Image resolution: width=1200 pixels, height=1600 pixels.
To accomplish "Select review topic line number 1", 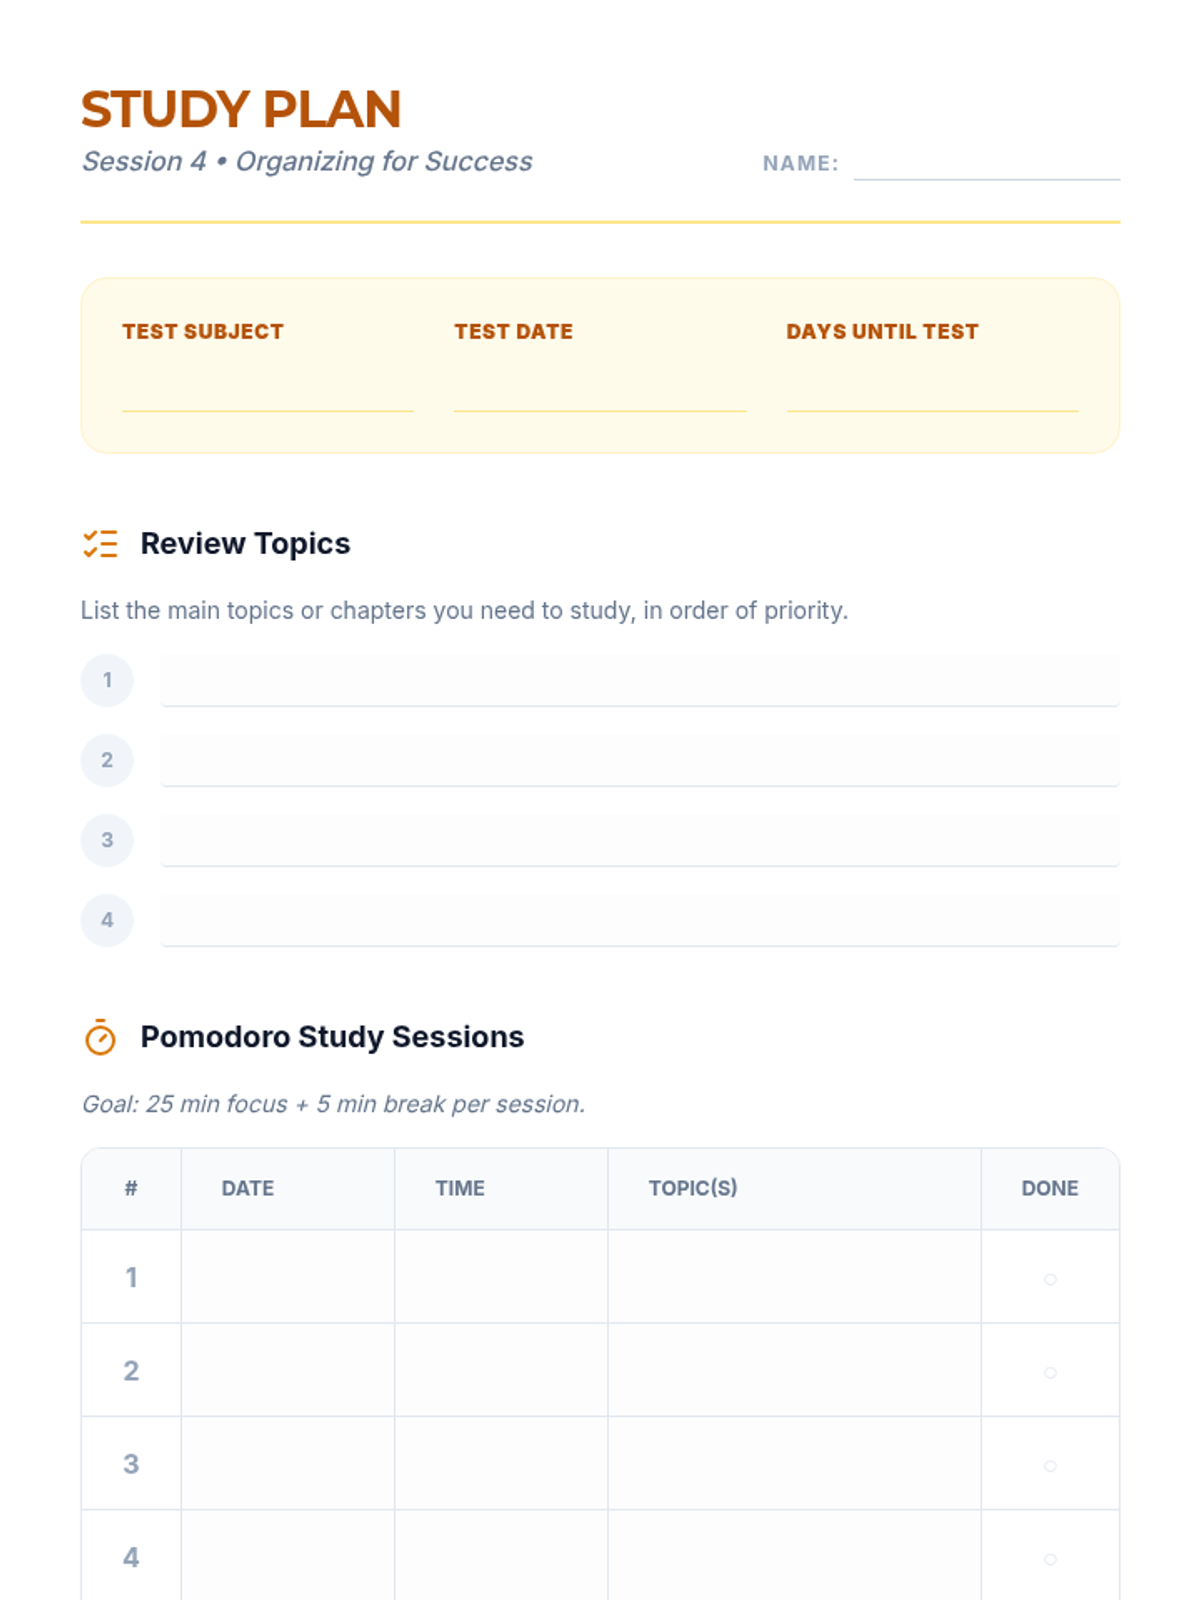I will click(640, 680).
